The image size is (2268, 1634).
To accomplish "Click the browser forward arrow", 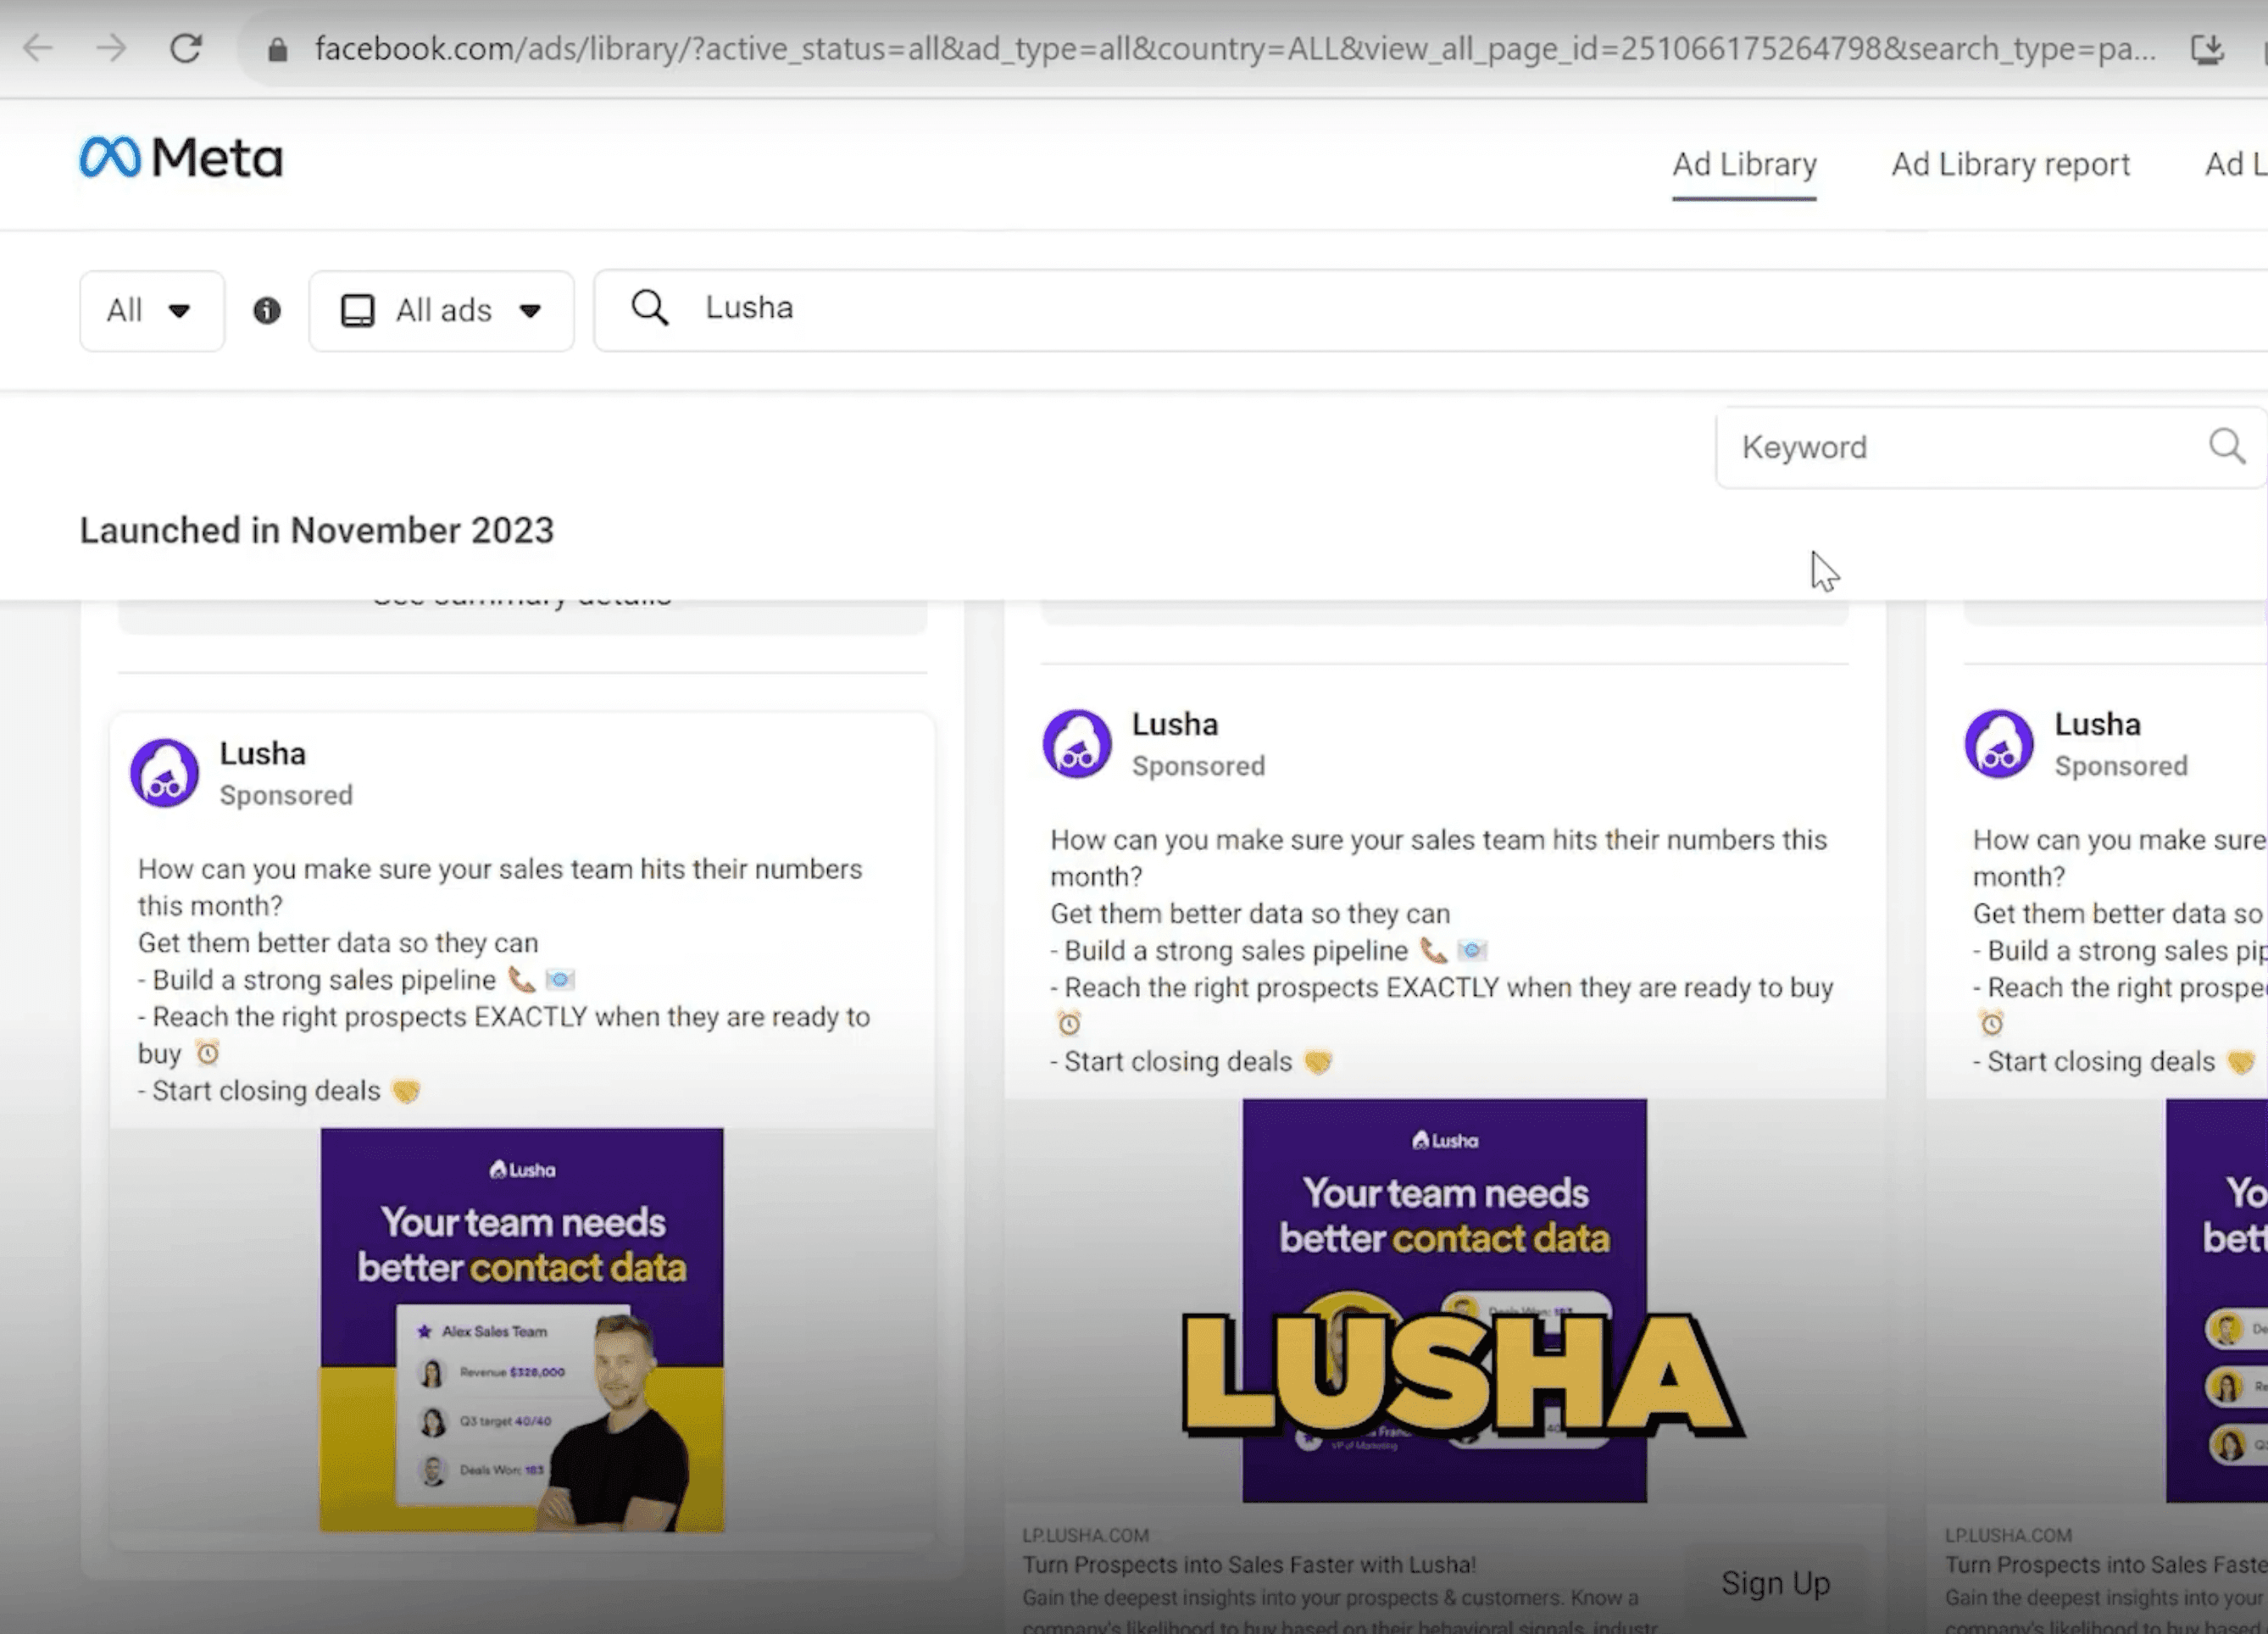I will (111, 48).
